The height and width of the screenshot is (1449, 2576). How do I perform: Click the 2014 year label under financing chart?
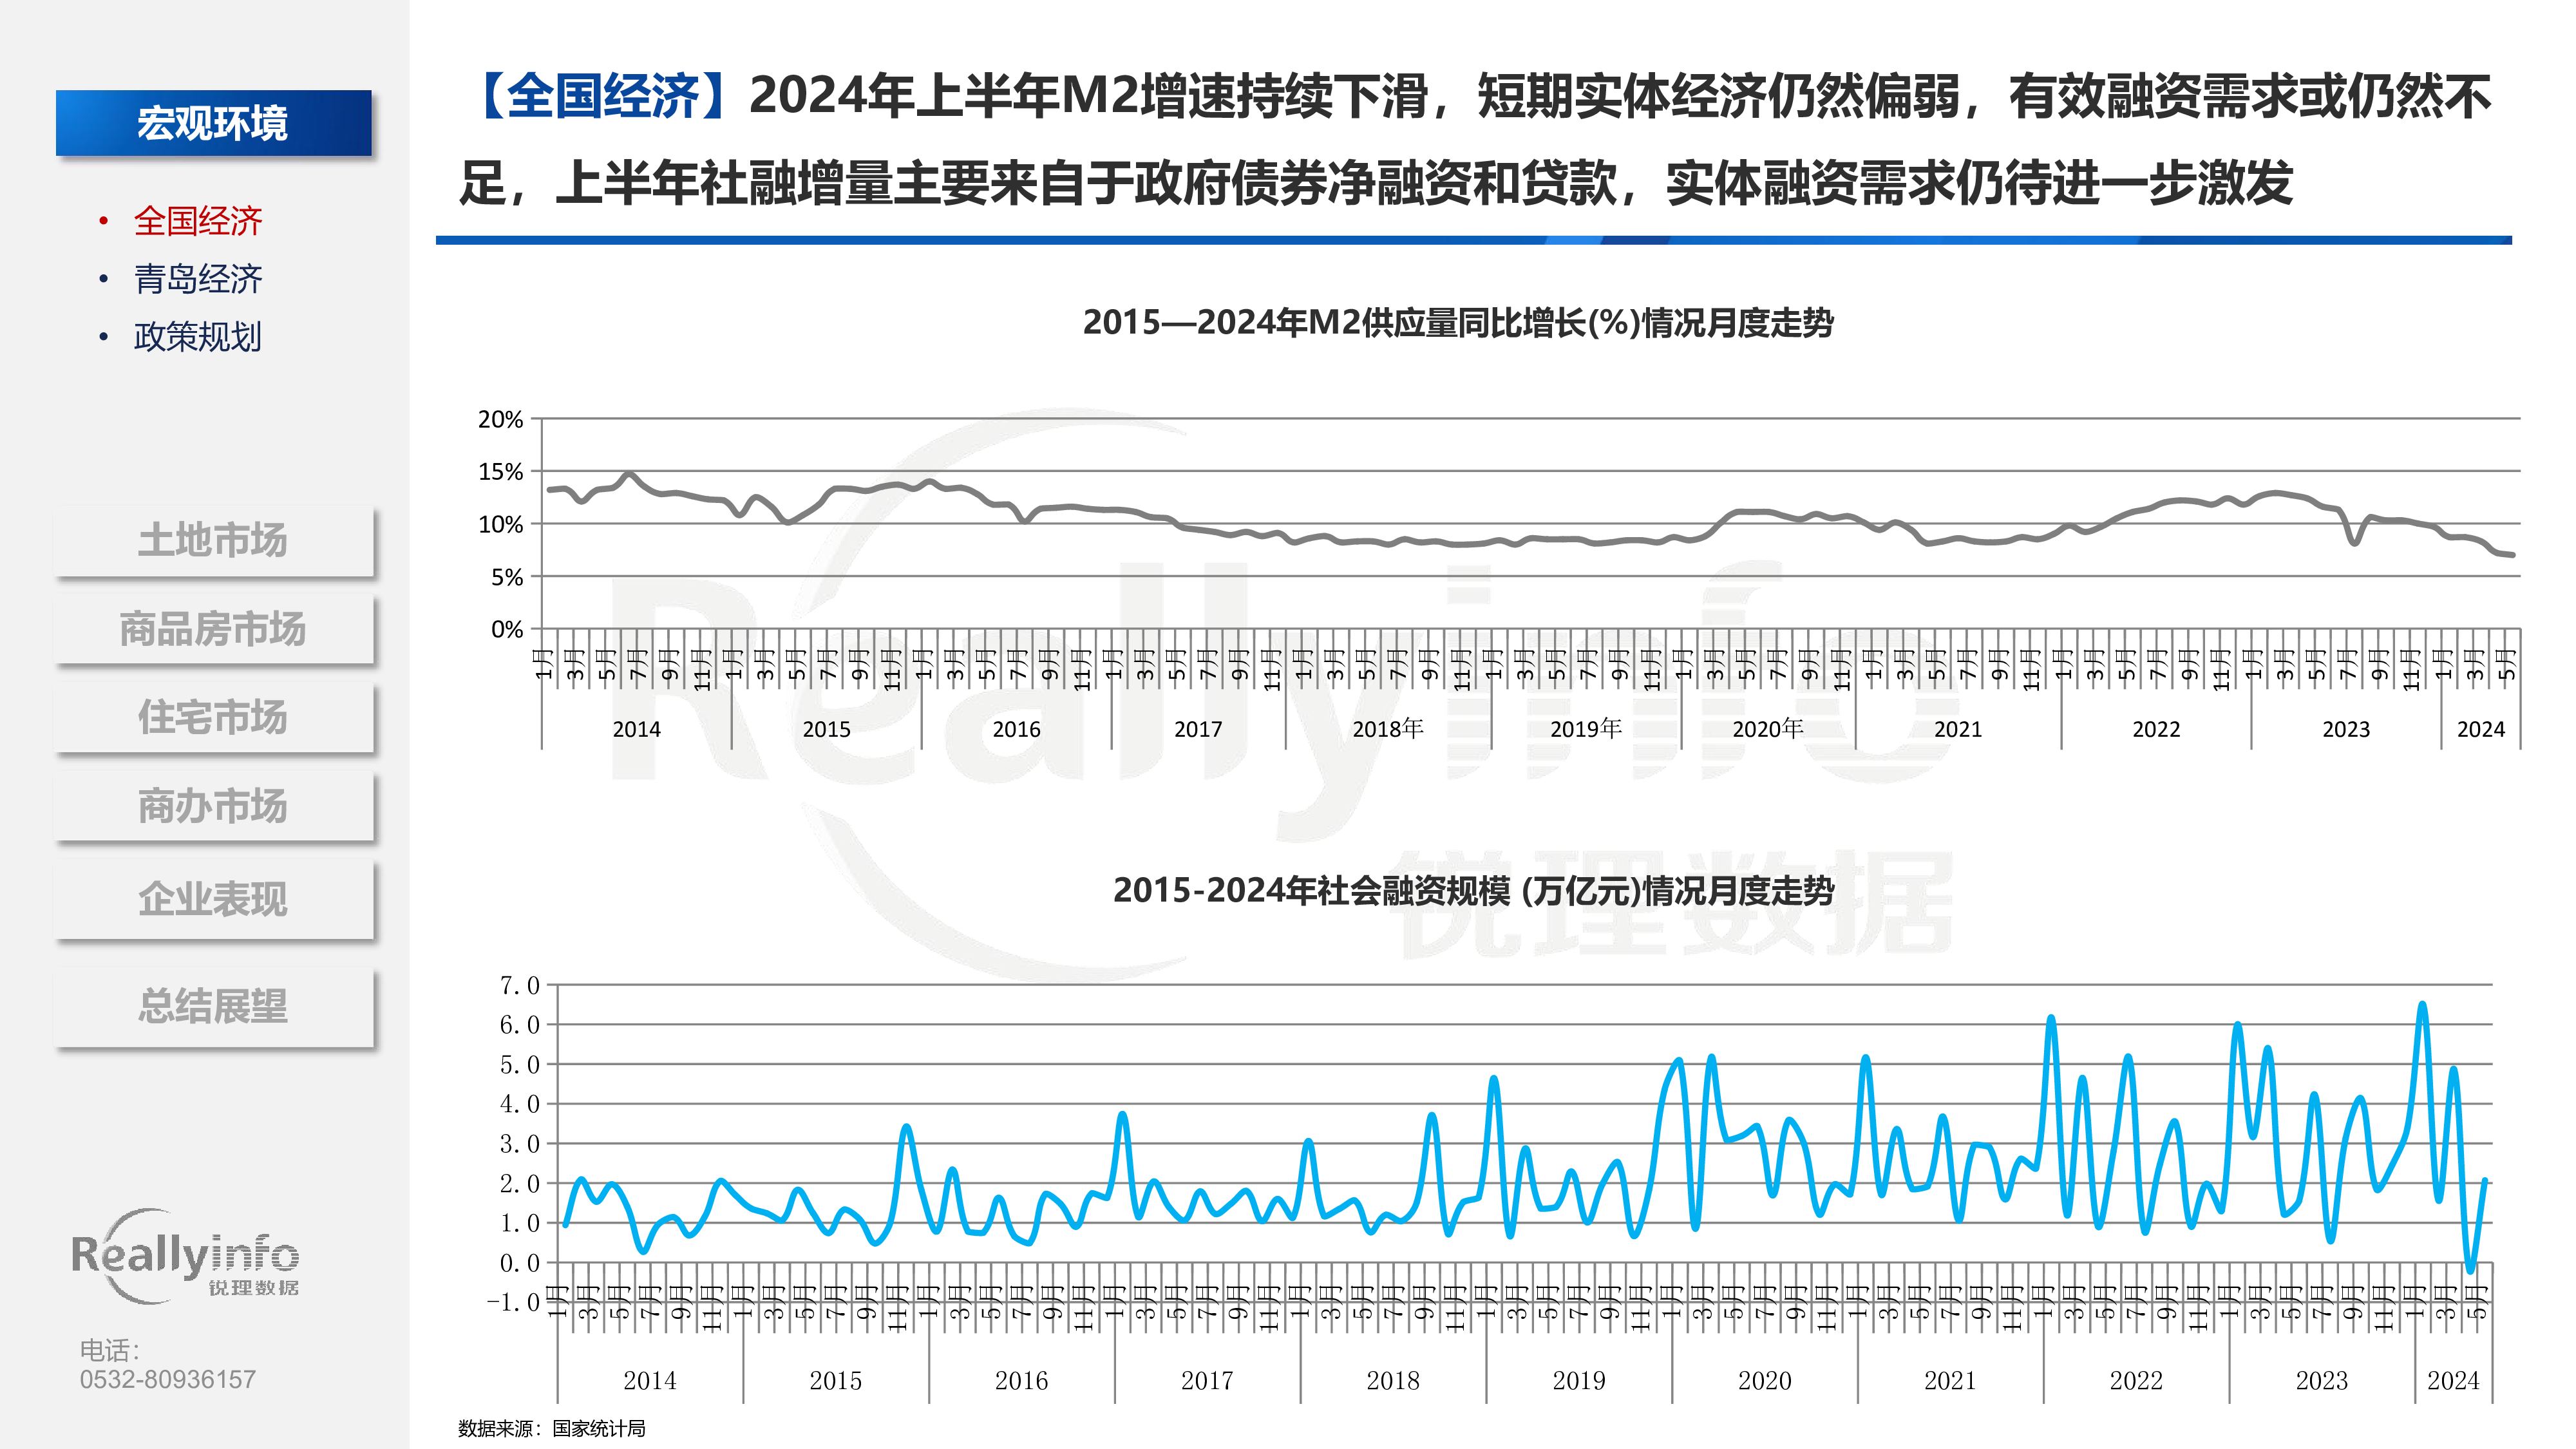650,1381
